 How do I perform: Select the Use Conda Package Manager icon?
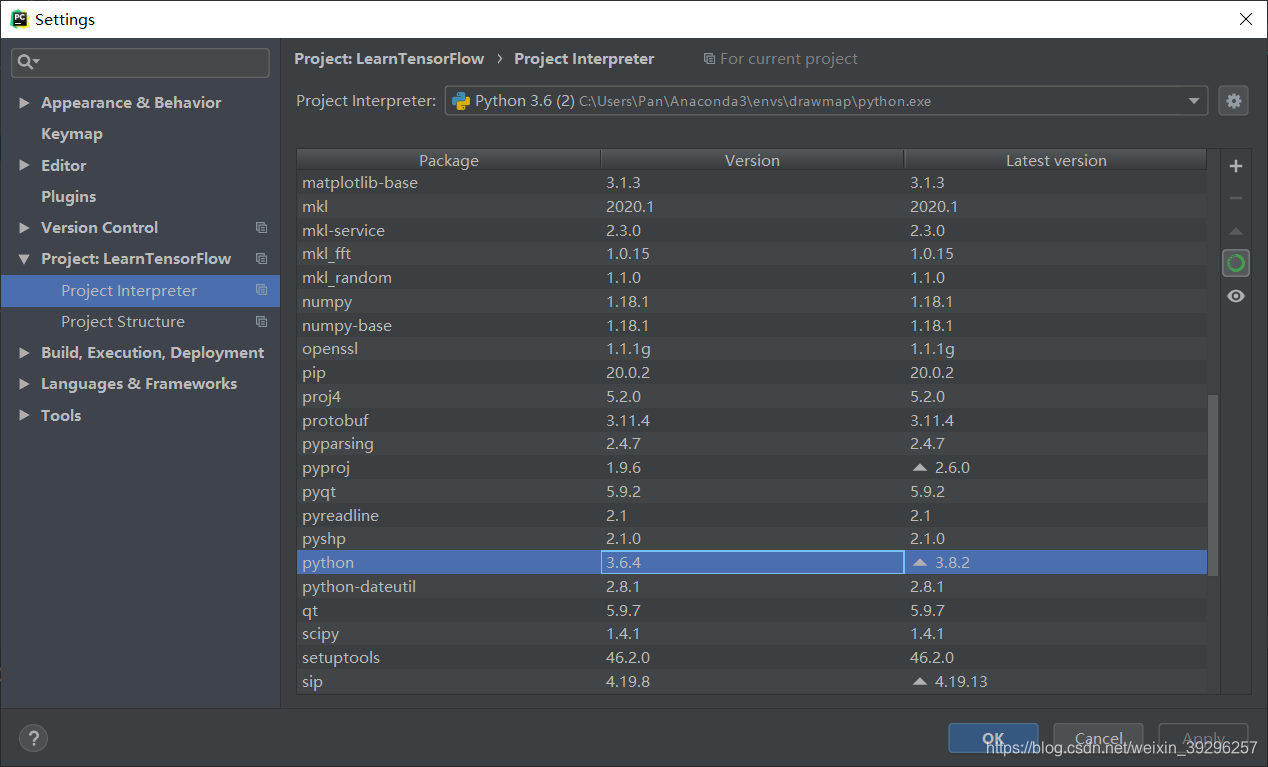(1236, 262)
